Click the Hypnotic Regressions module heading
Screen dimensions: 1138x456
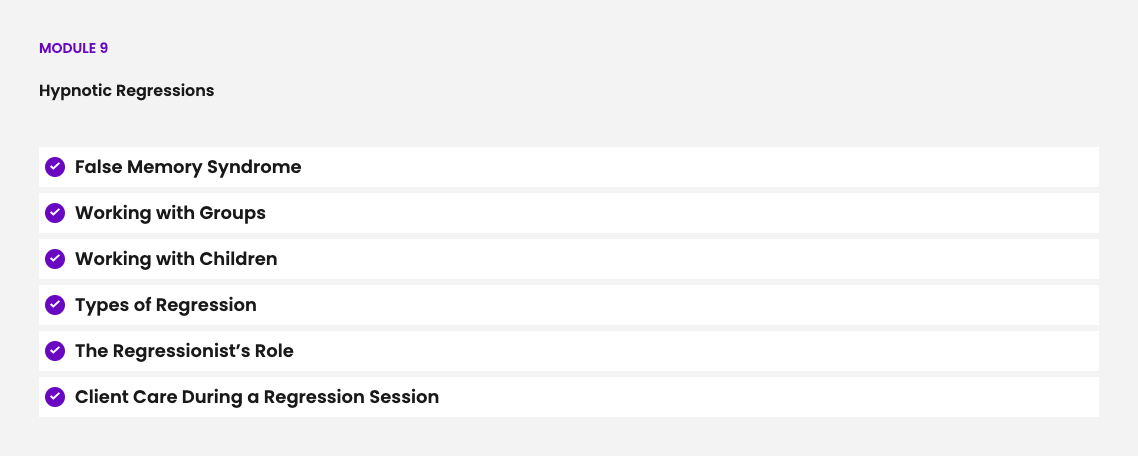pos(127,91)
